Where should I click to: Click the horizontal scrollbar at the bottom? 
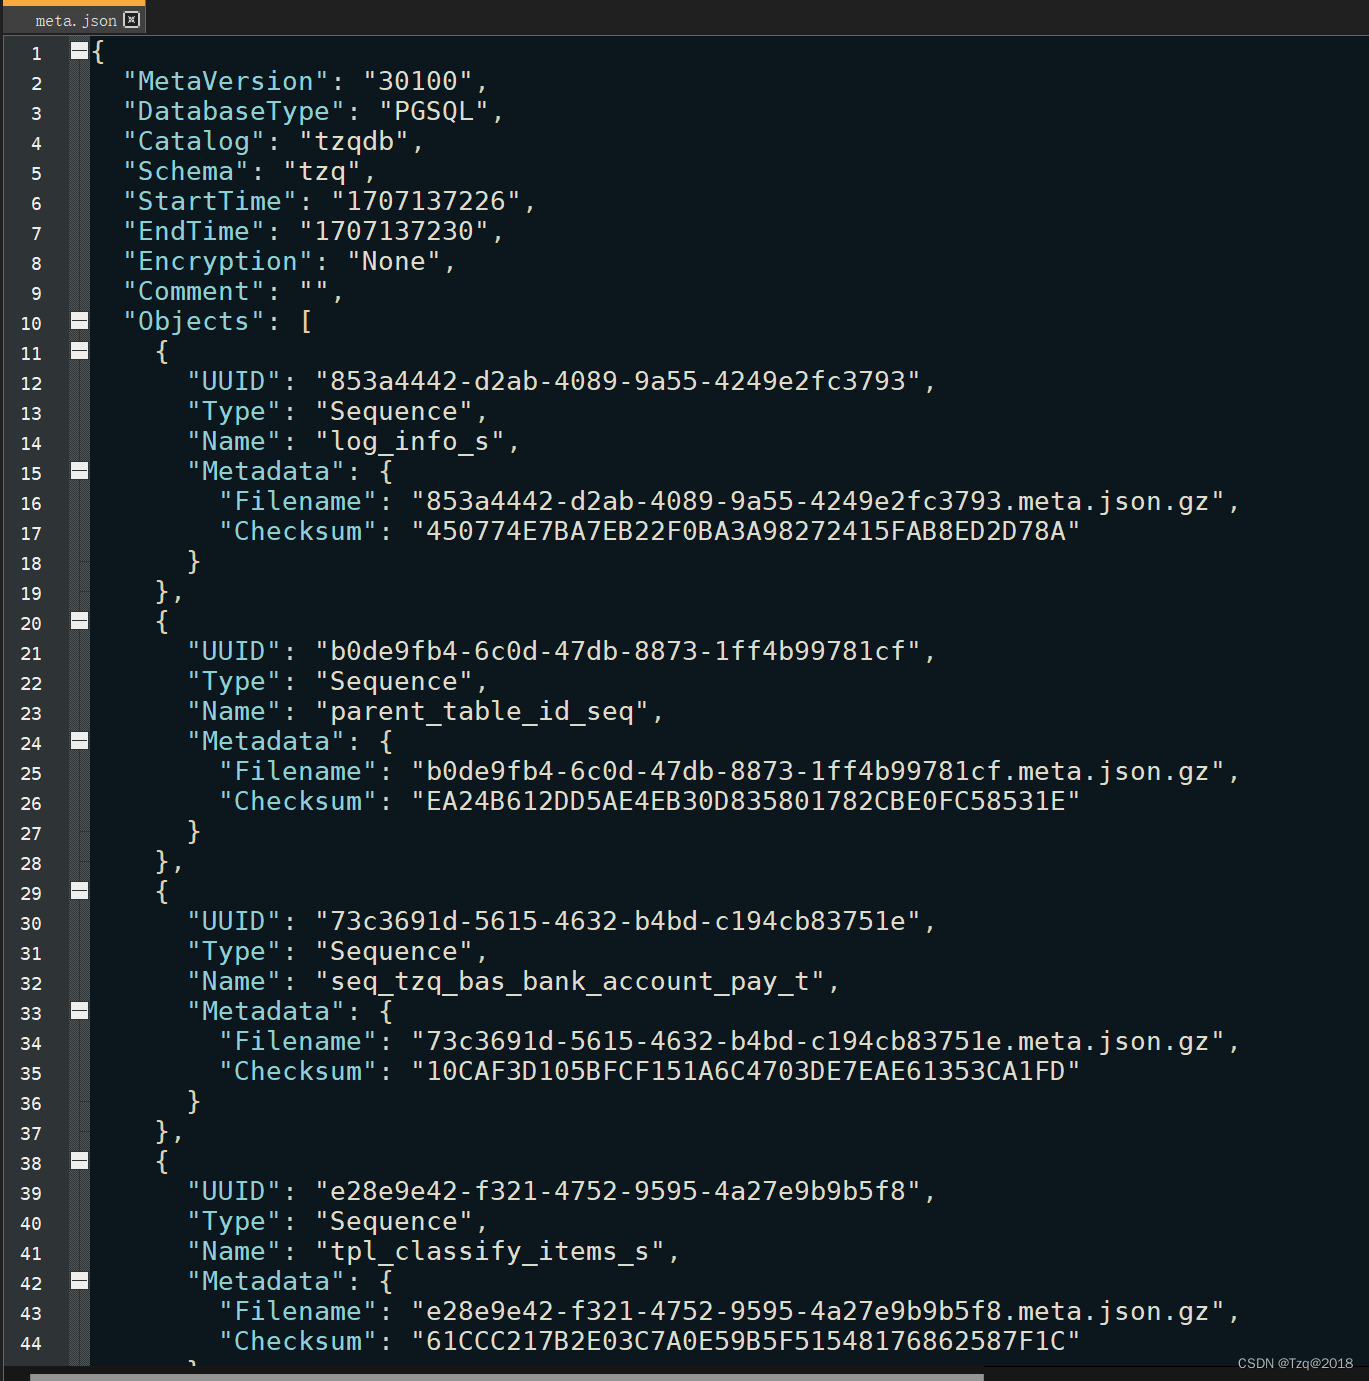tap(506, 1376)
